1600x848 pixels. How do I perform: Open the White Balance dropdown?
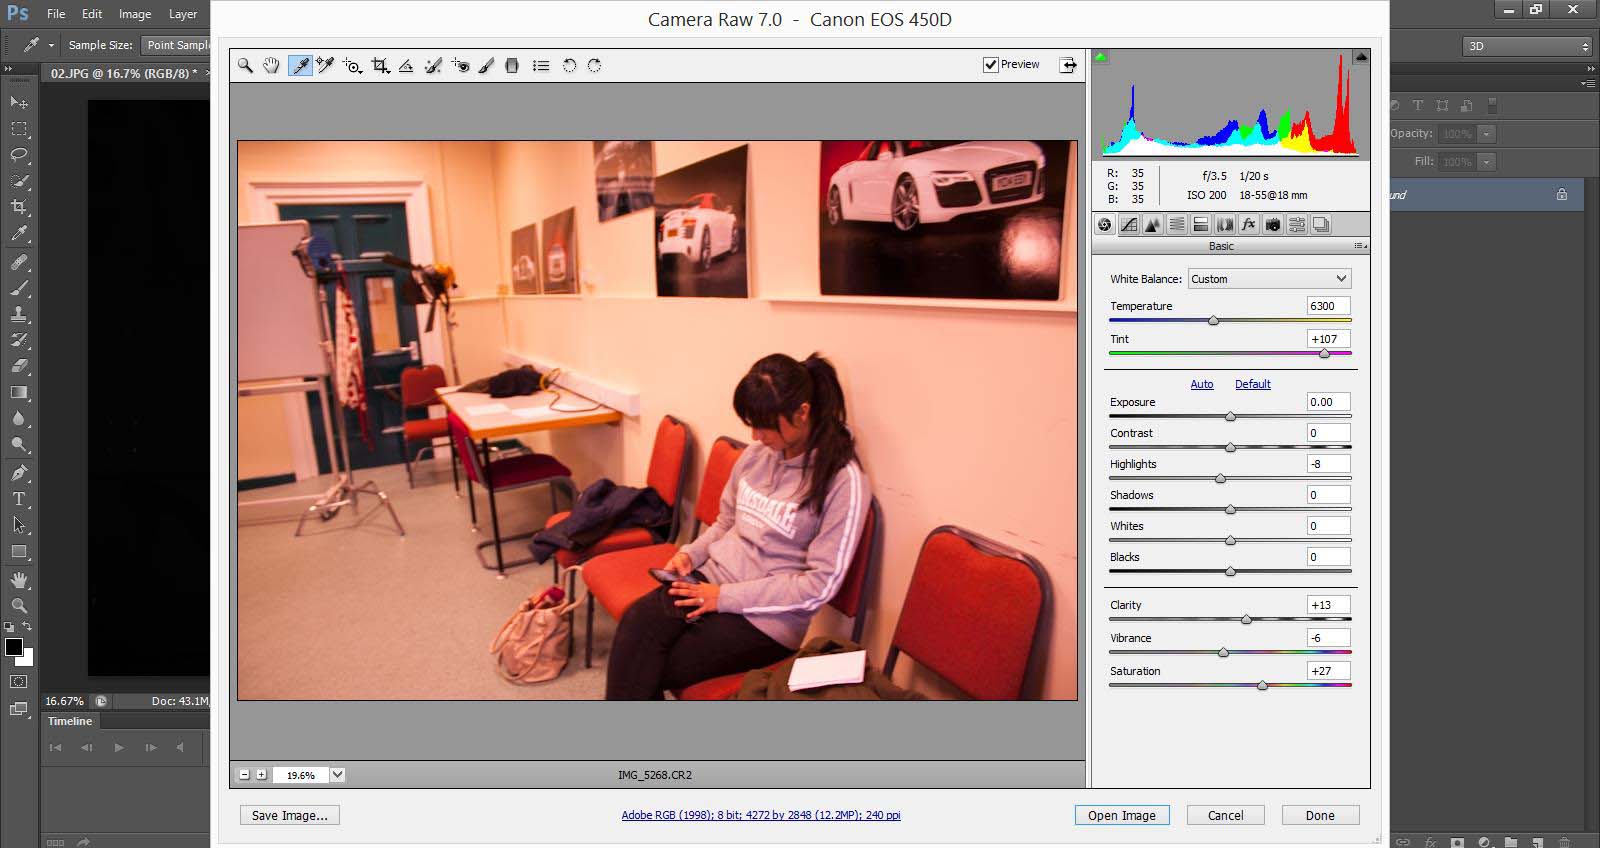1268,279
